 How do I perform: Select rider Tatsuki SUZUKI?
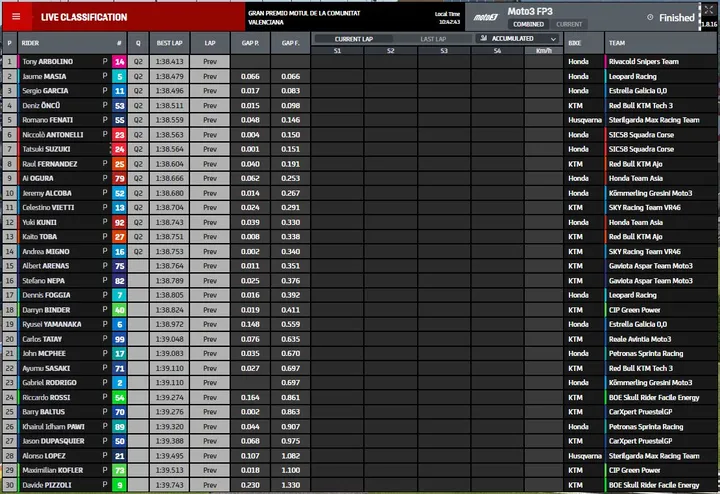click(x=46, y=149)
